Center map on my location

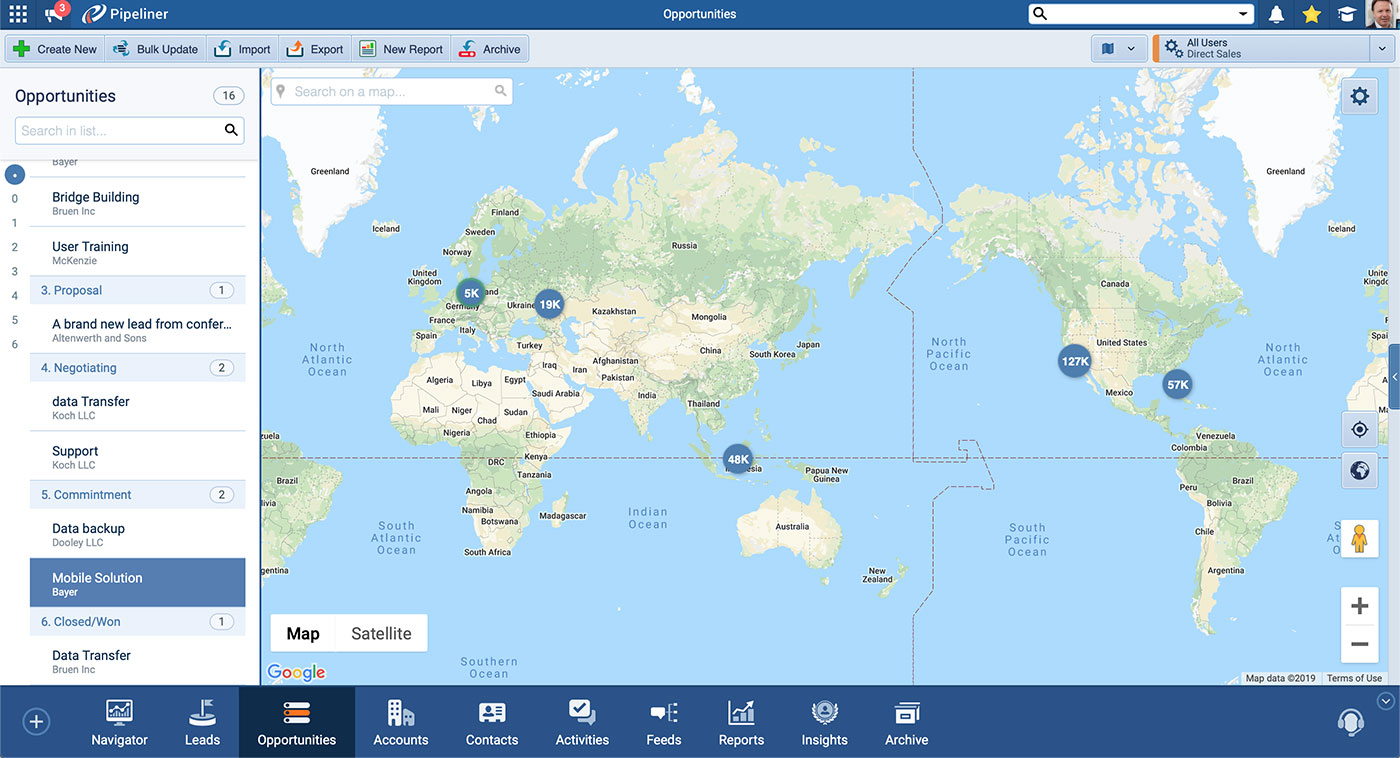point(1359,430)
